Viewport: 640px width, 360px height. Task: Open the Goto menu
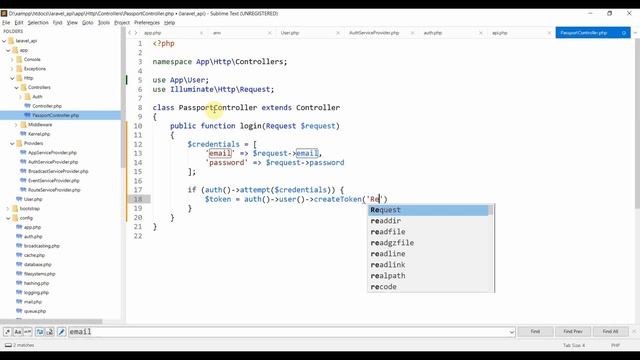coord(88,22)
